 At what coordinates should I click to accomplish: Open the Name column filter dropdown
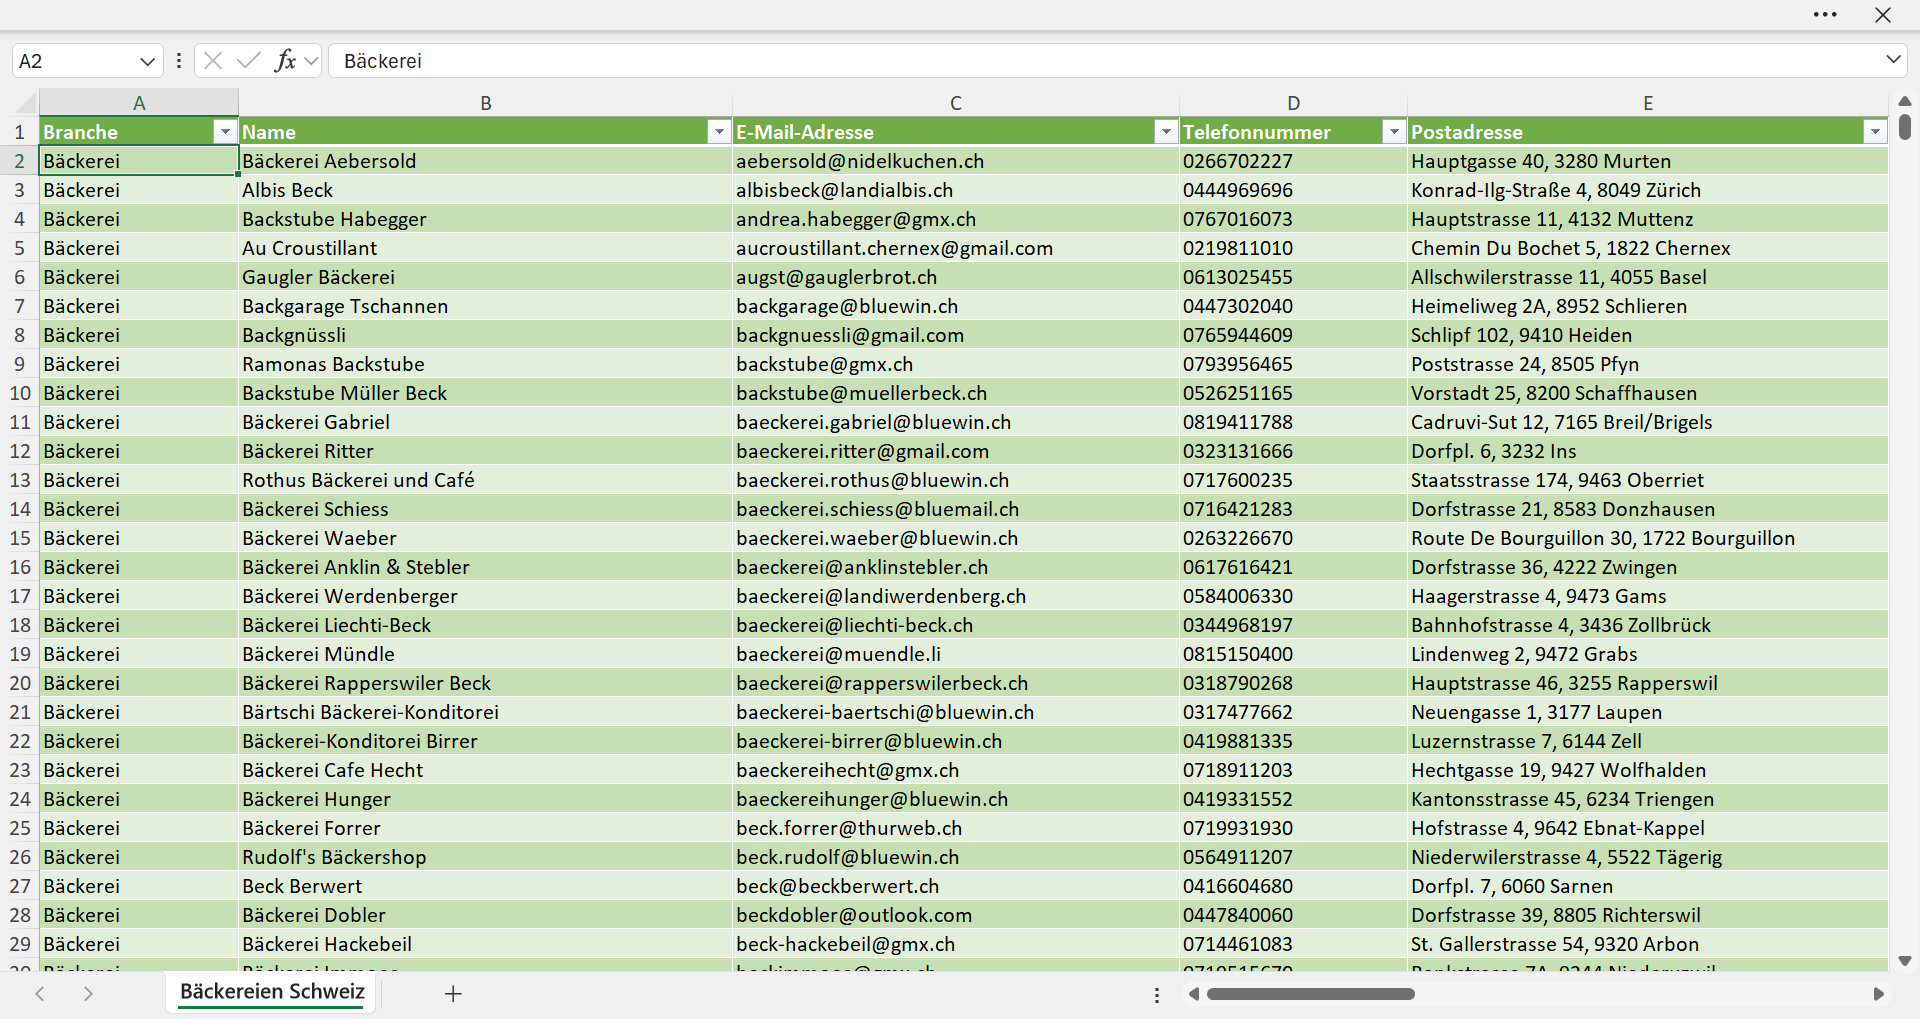[x=719, y=132]
